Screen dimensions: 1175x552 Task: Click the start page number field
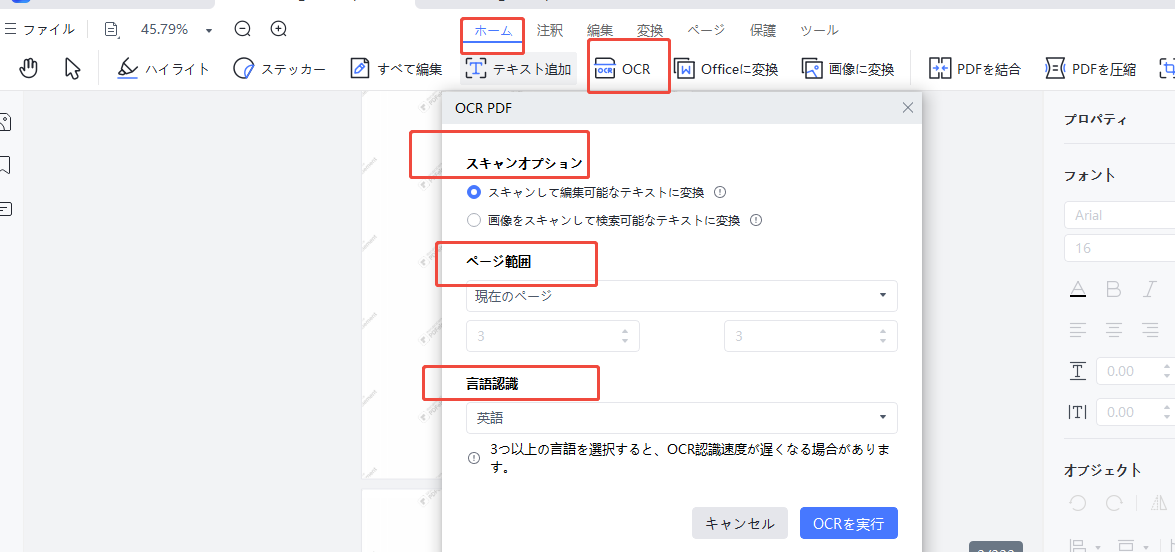tap(552, 336)
